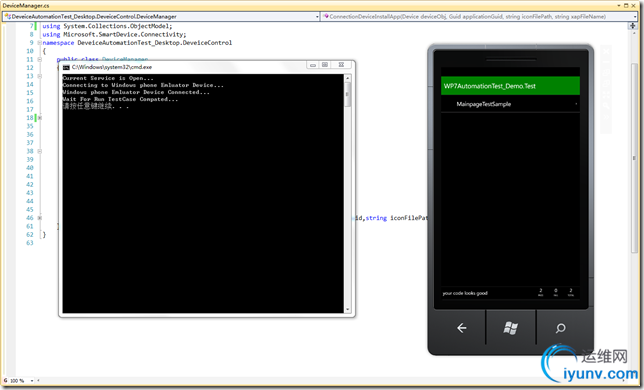The height and width of the screenshot is (390, 644).
Task: Click the editor vertical scrollbar thumb
Action: point(634,158)
